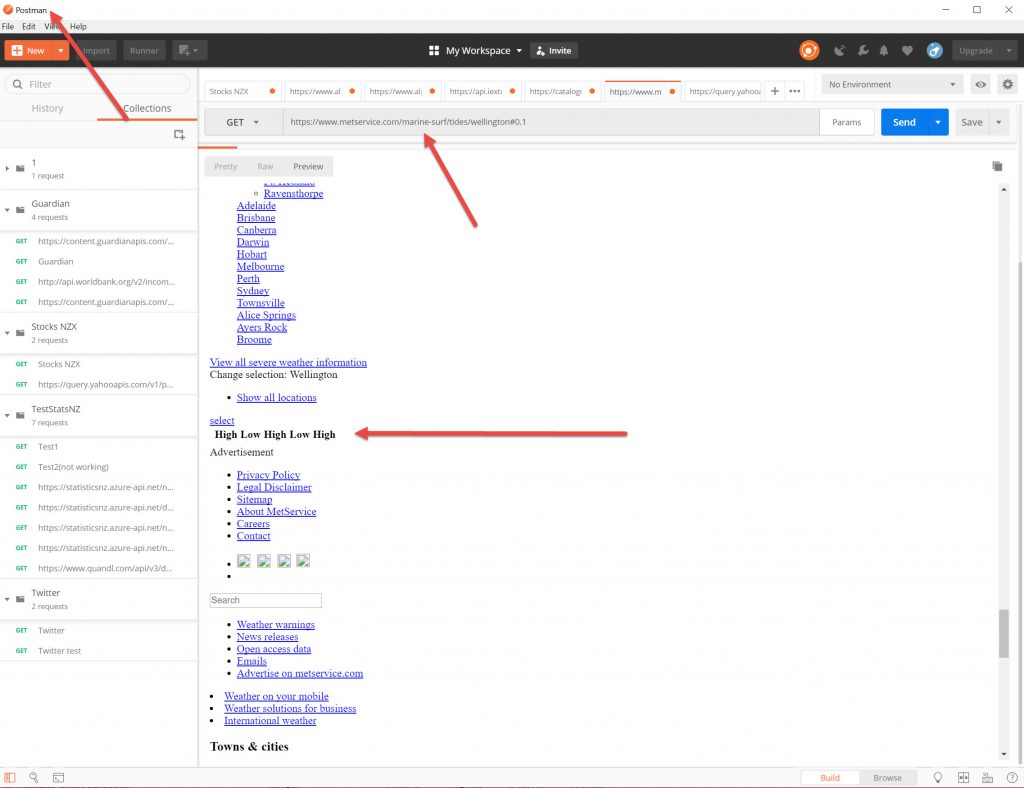Toggle sidebar using bottom-left icon

click(10, 777)
